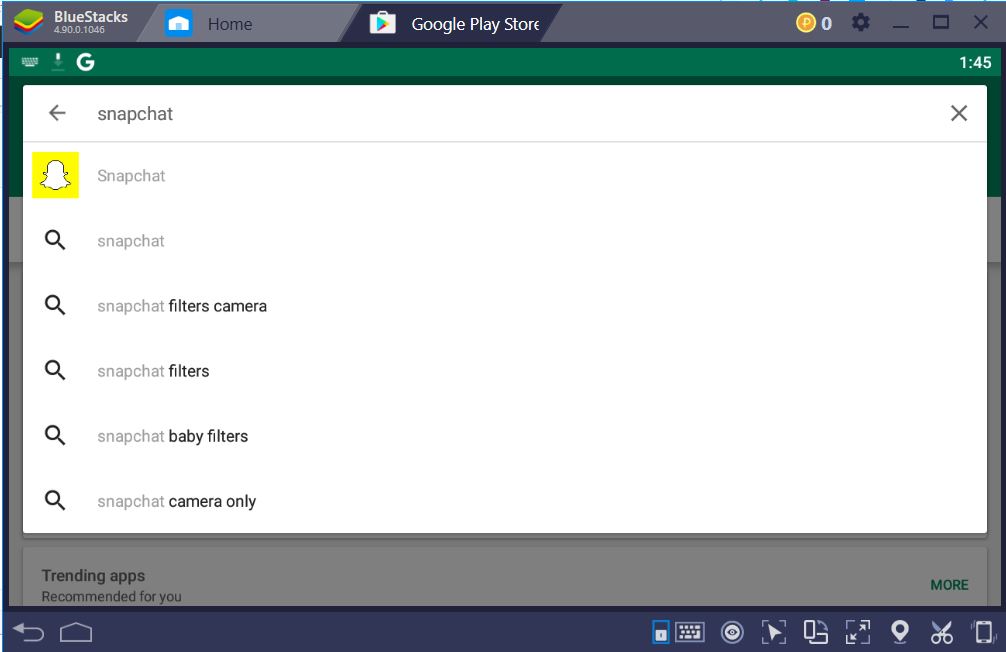
Task: Click the download icon in status bar
Action: 58,62
